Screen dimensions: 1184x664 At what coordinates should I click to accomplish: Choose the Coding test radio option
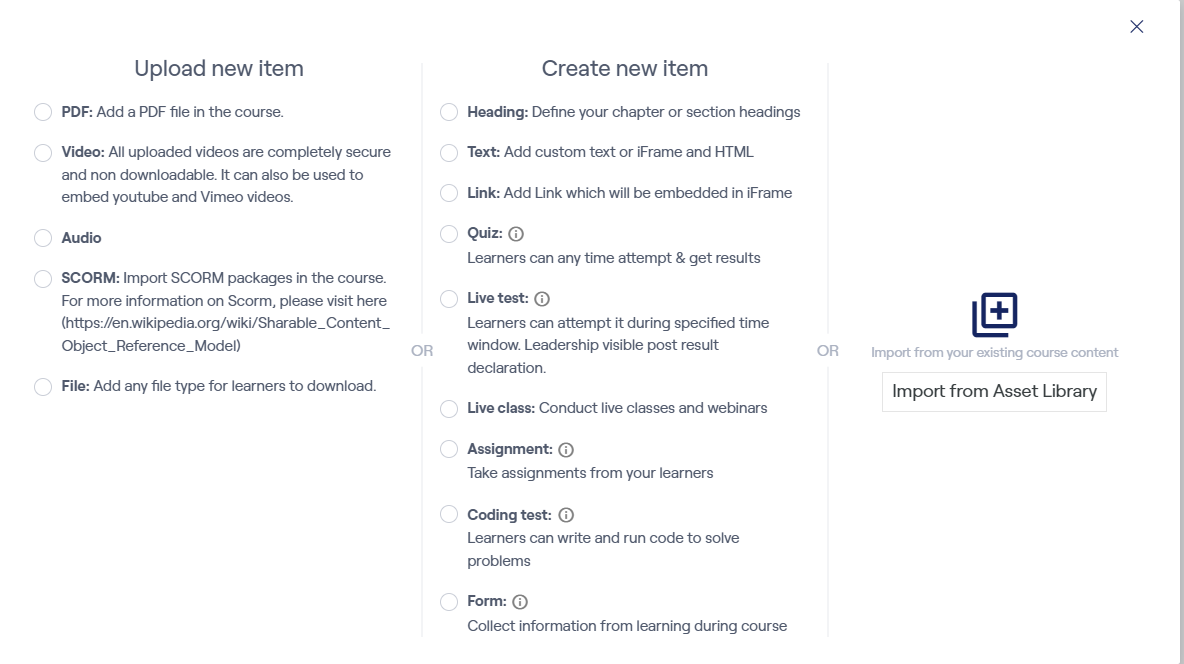coord(449,515)
